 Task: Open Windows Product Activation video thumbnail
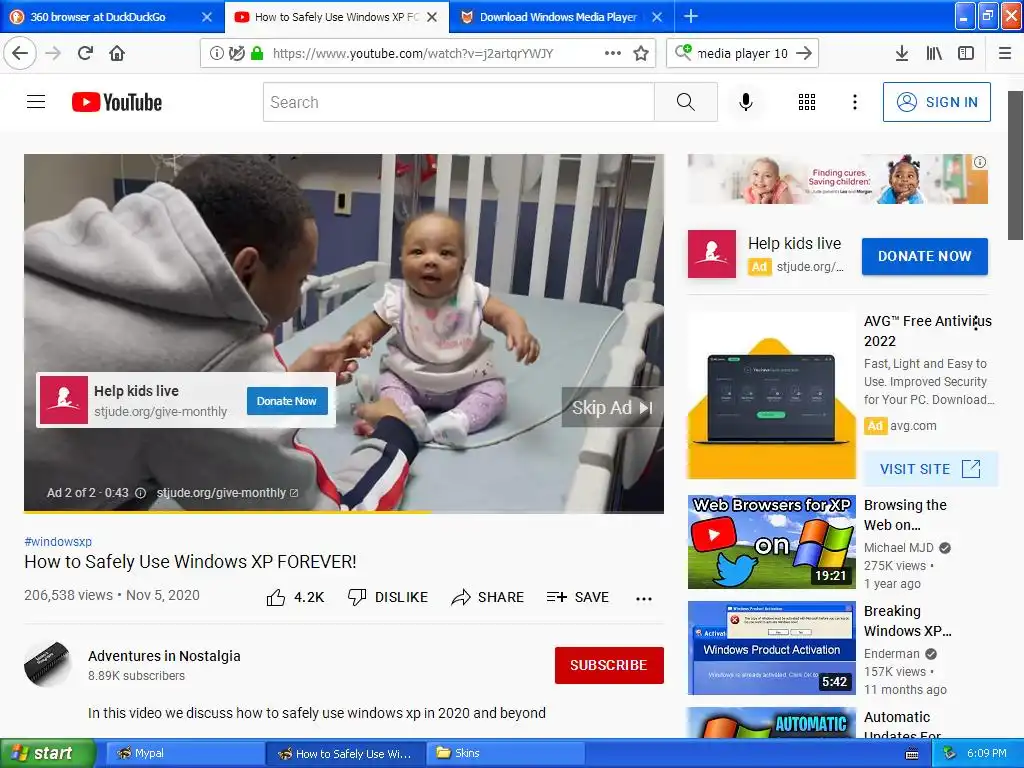(x=771, y=648)
